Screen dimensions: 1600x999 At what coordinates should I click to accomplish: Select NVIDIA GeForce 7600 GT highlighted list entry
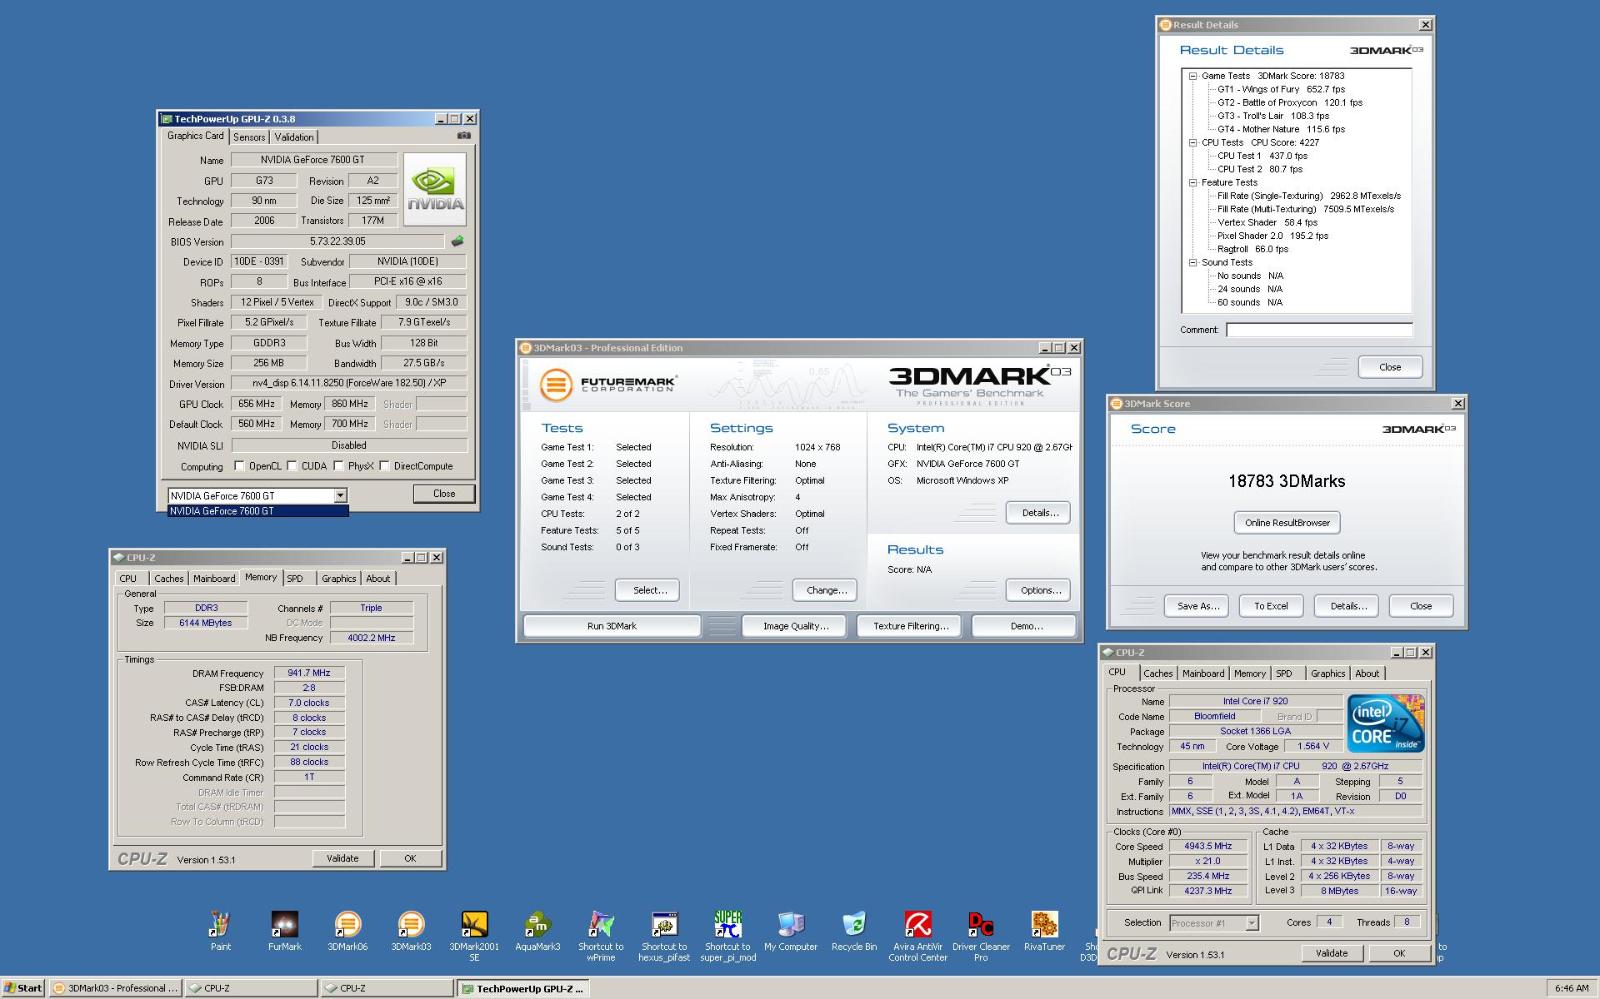[x=258, y=511]
